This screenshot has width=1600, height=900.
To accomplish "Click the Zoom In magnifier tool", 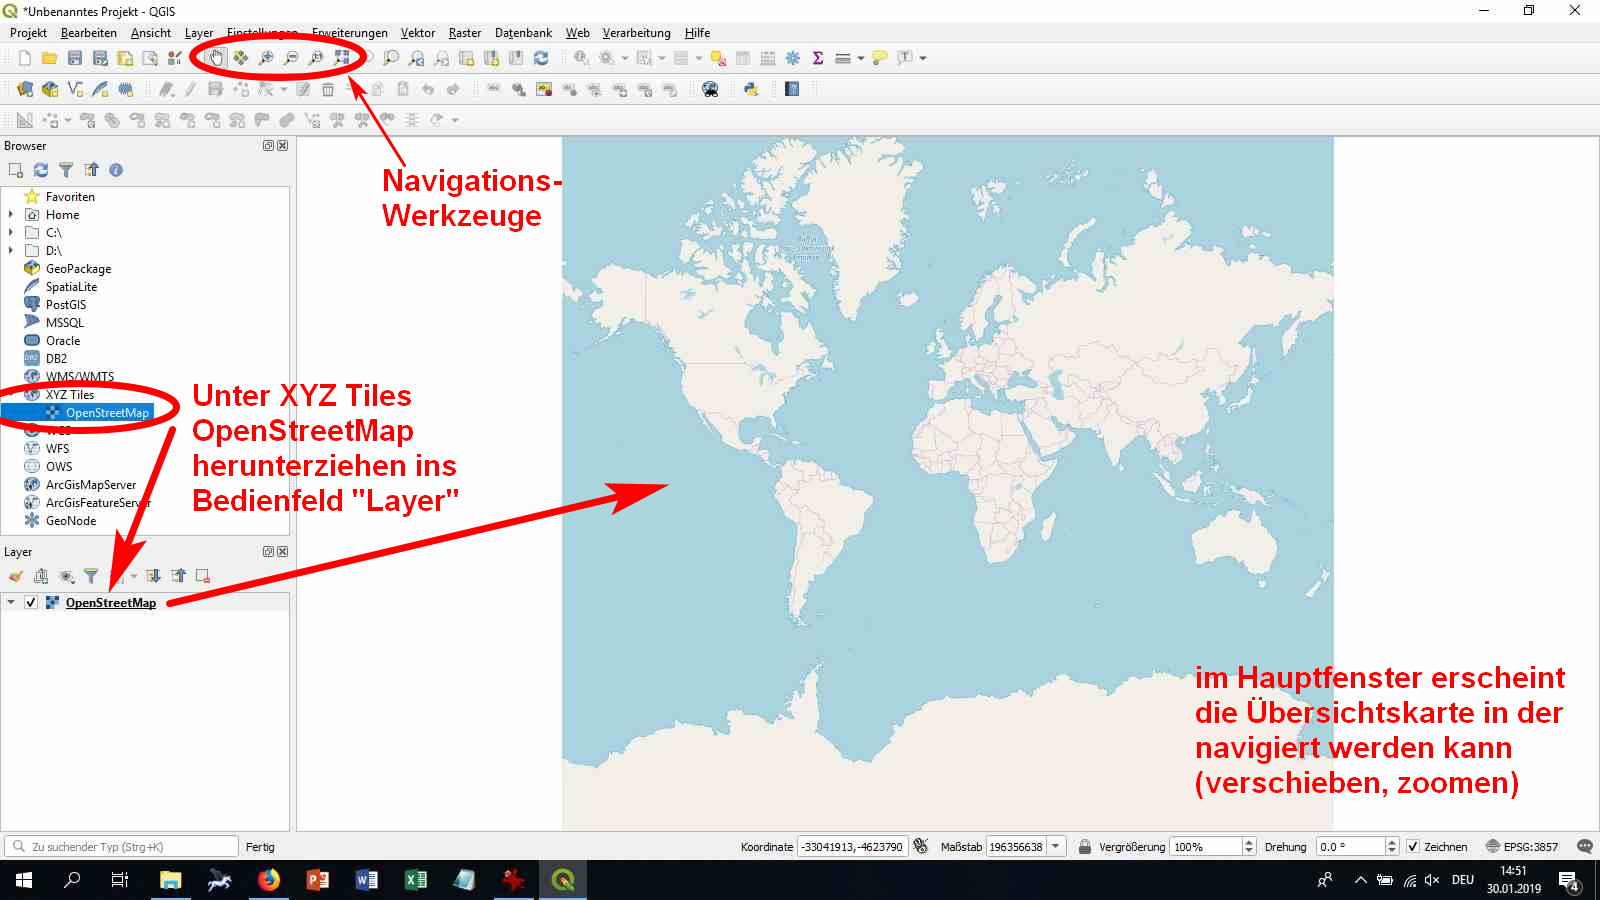I will [266, 58].
